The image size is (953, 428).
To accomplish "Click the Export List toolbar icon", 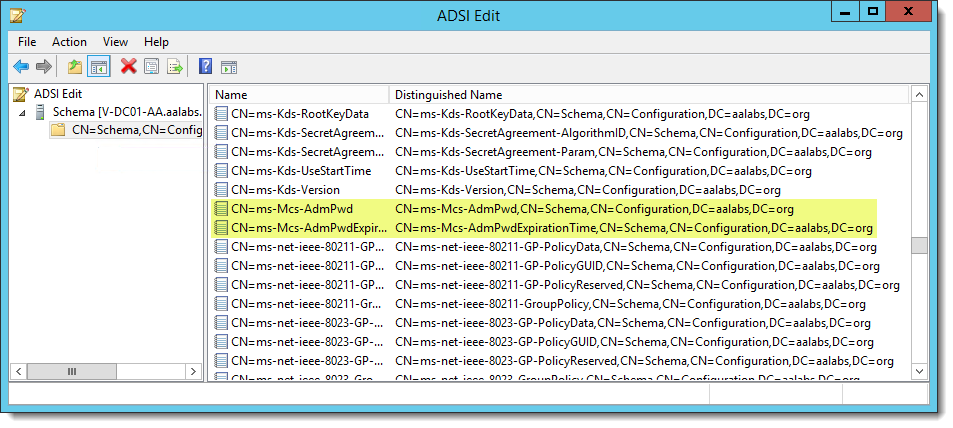I will click(x=175, y=67).
